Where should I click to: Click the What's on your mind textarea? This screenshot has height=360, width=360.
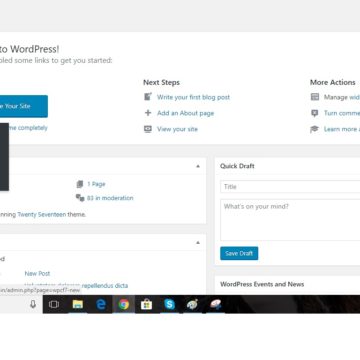point(290,220)
